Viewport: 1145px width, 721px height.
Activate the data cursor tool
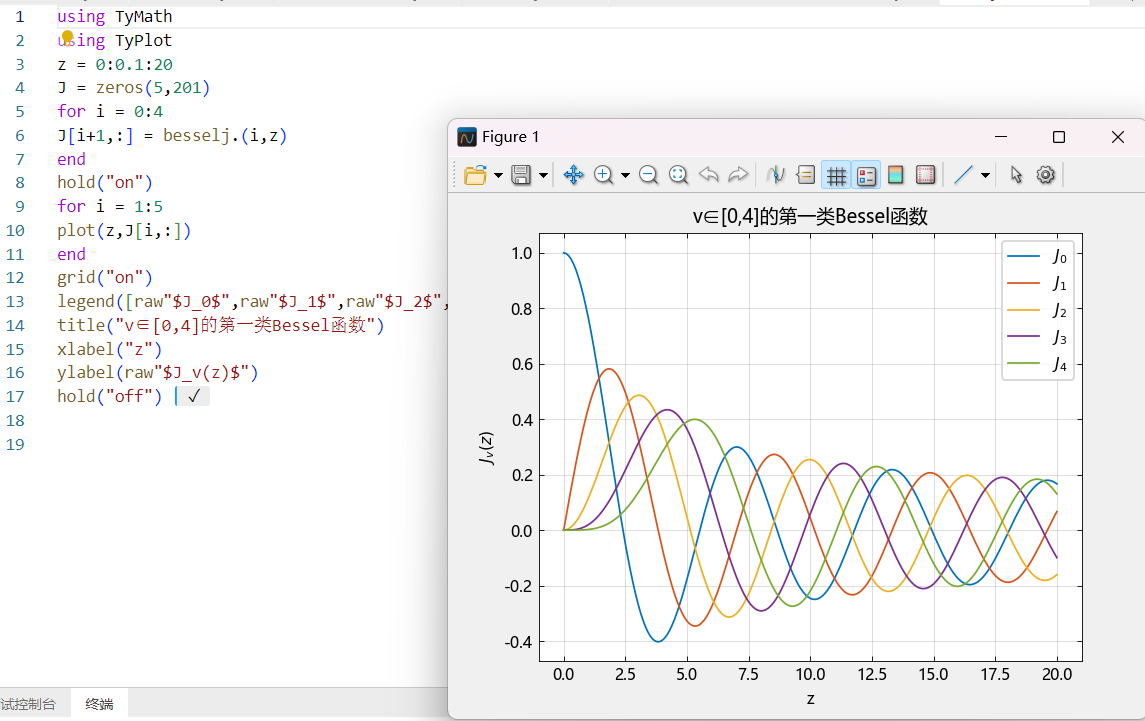[x=776, y=175]
